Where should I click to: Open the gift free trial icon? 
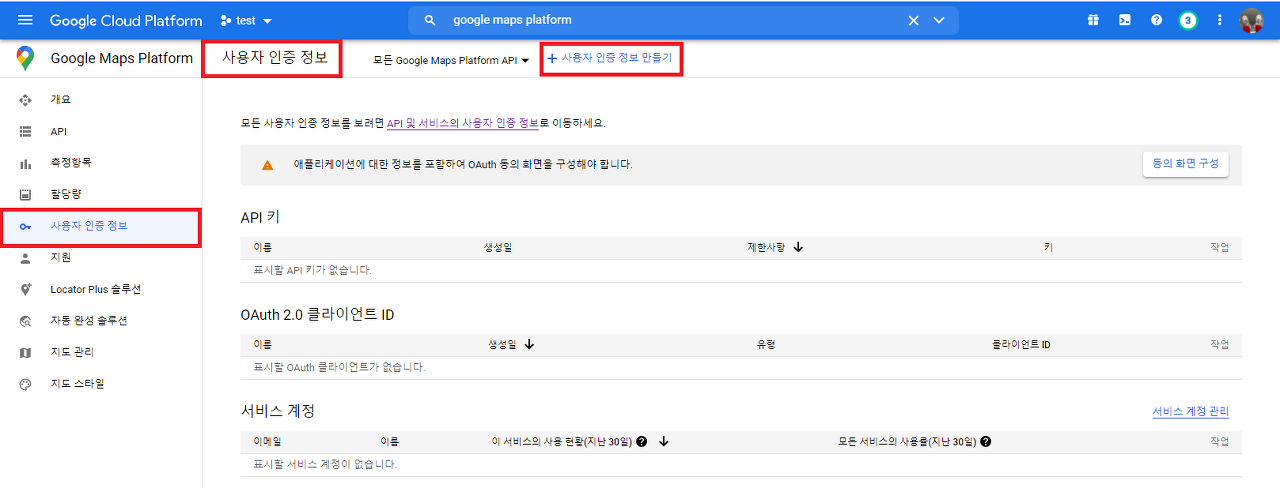click(x=1094, y=20)
